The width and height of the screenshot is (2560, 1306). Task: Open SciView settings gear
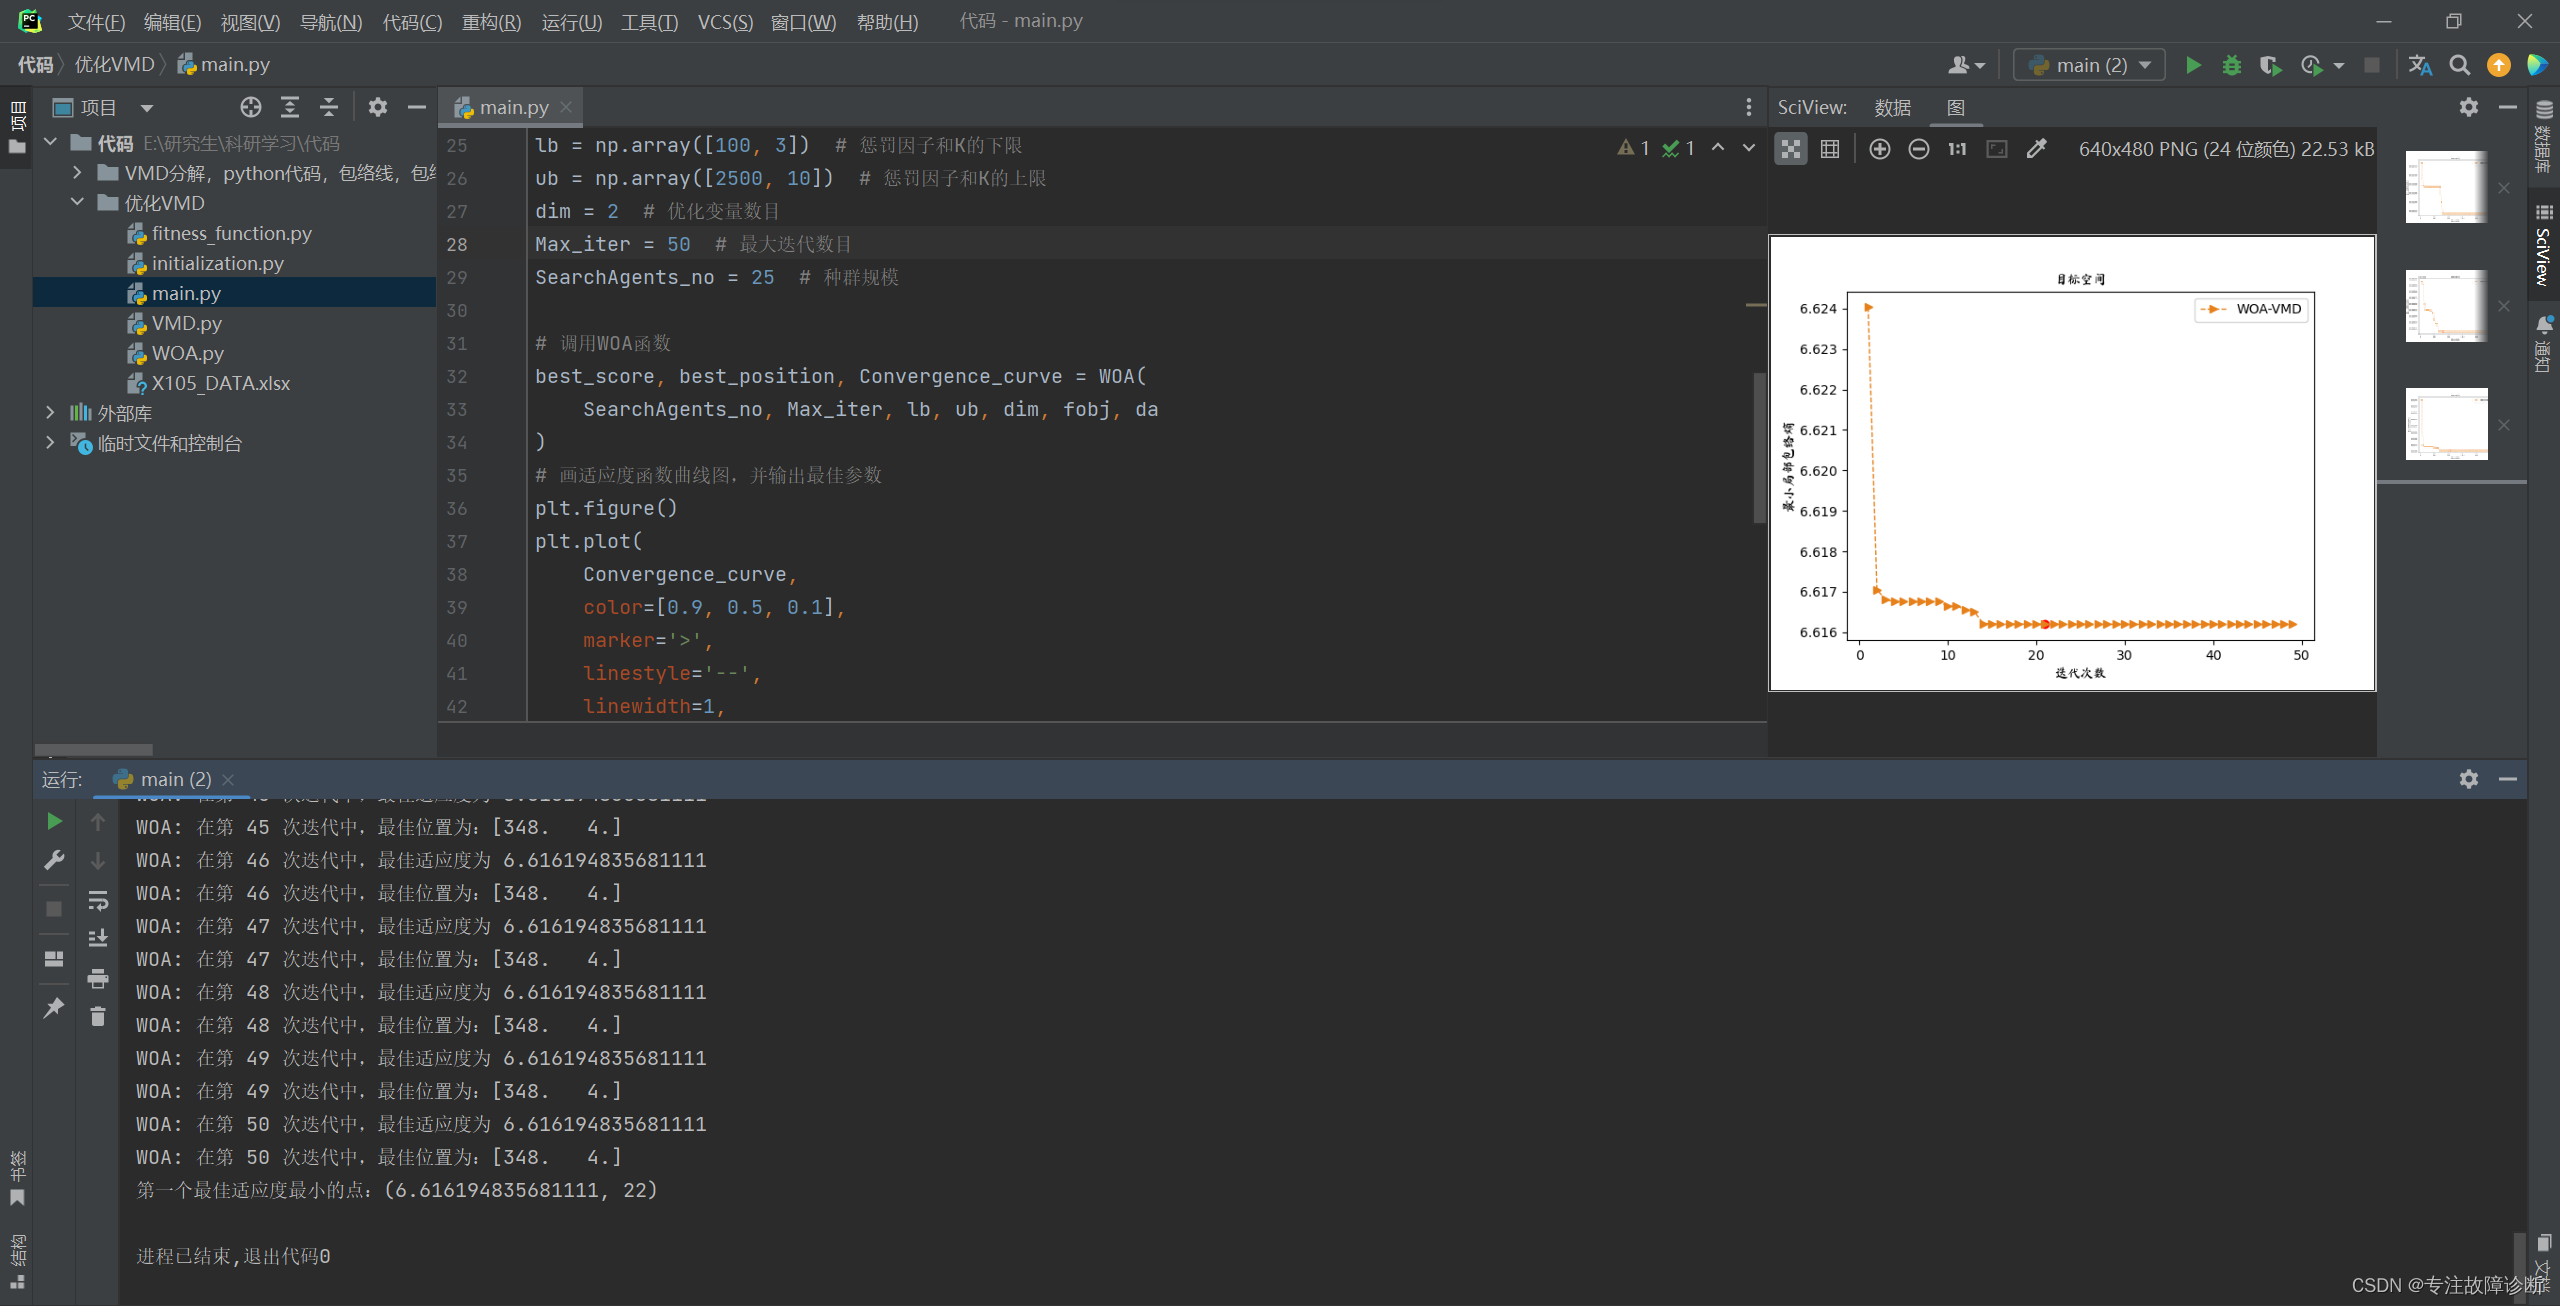tap(2468, 107)
